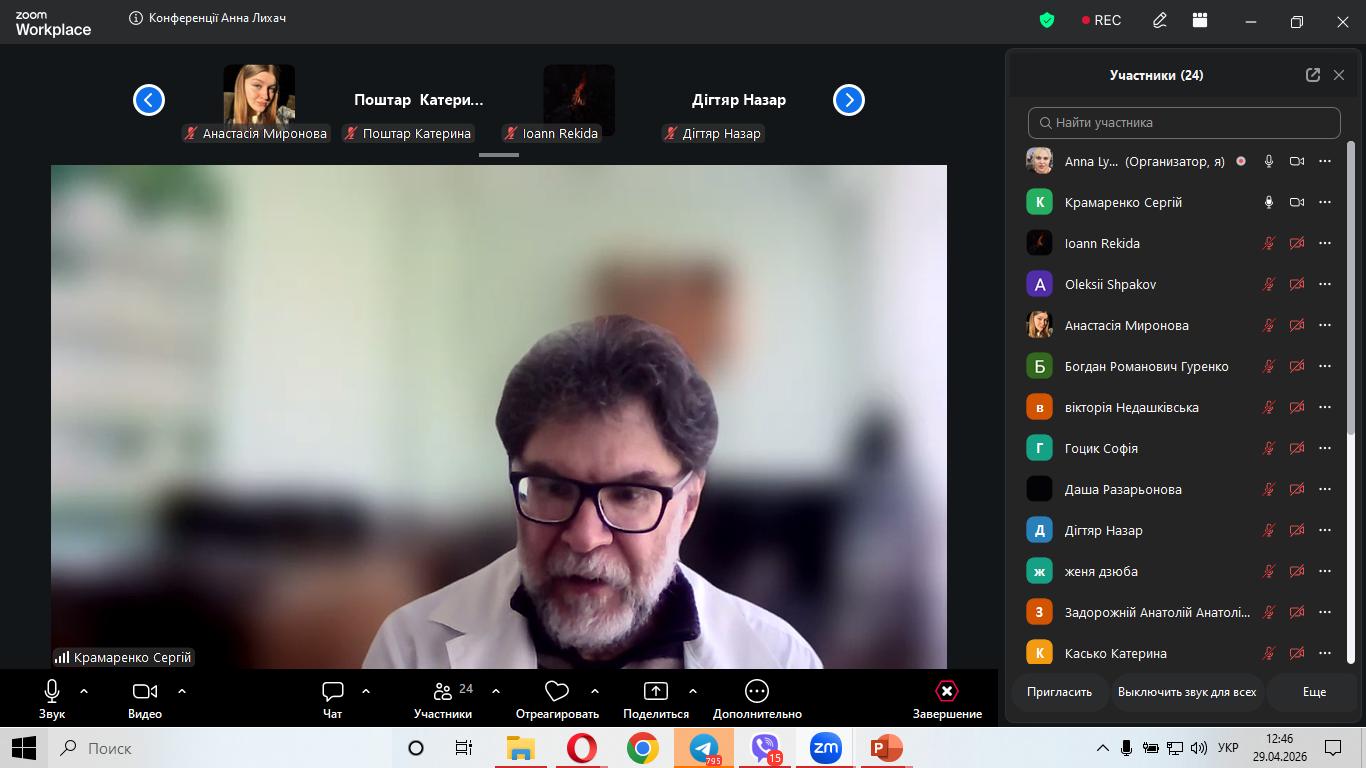Open the Дополнительно more menu

757,699
